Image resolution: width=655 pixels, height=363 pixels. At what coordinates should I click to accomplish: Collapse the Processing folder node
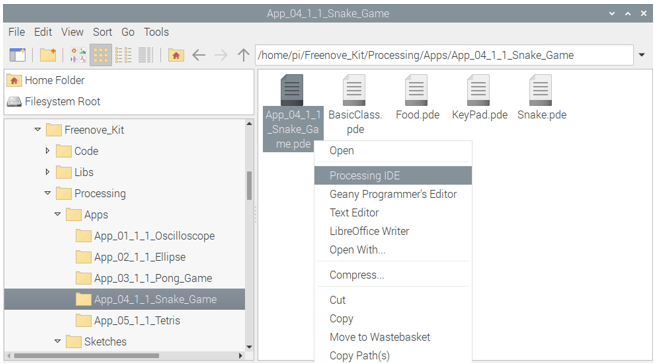pos(48,193)
